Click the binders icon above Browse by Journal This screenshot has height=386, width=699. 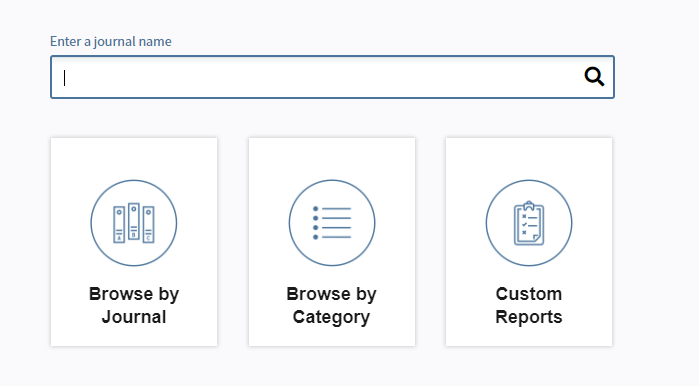click(x=134, y=223)
